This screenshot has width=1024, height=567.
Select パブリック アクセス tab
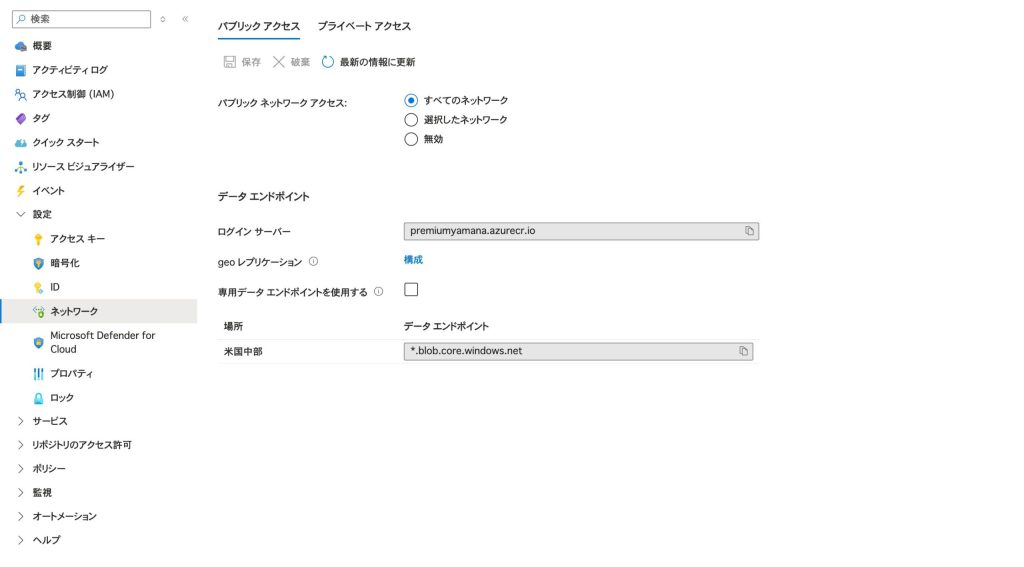(259, 26)
